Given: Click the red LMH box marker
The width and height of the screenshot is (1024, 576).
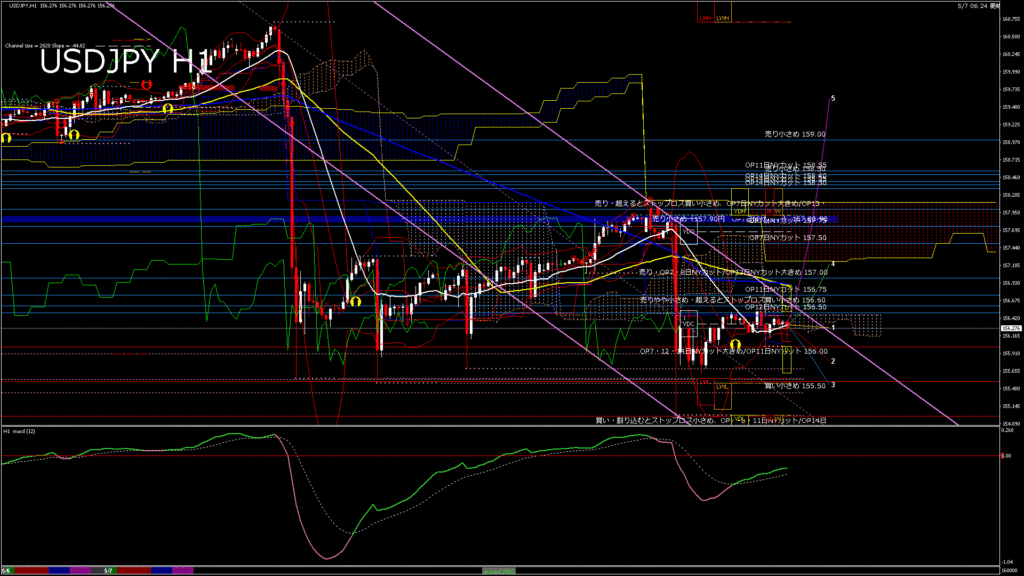Looking at the screenshot, I should point(705,18).
